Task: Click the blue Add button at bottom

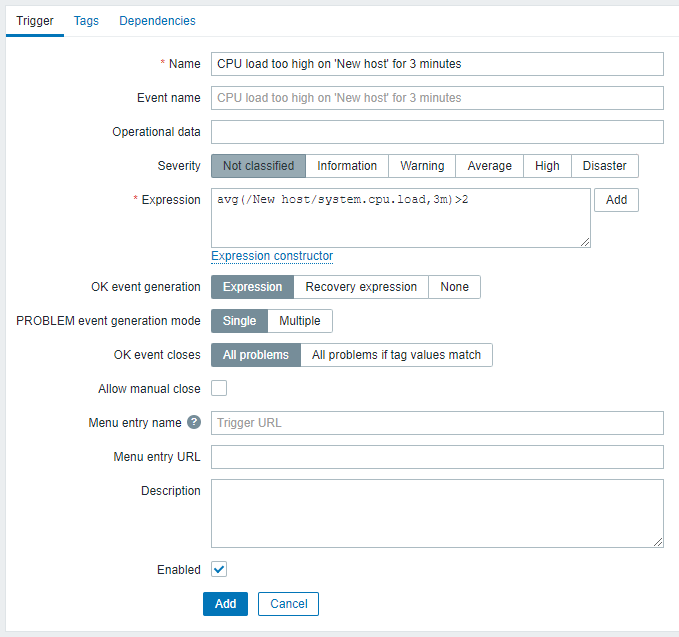Action: (x=226, y=604)
